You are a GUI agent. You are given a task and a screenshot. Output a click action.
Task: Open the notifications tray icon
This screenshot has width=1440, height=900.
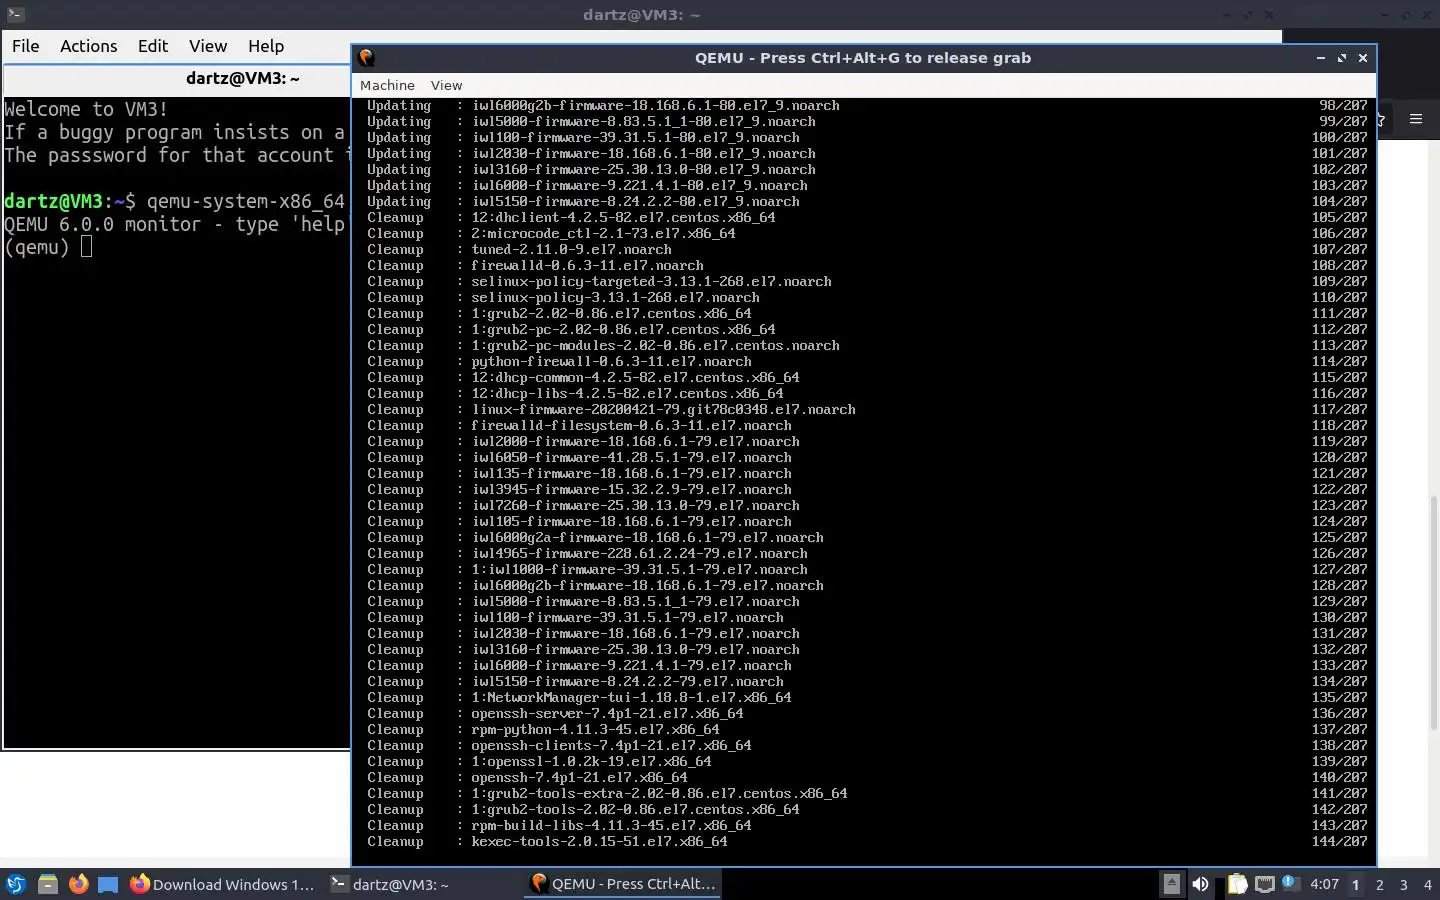tap(1290, 883)
